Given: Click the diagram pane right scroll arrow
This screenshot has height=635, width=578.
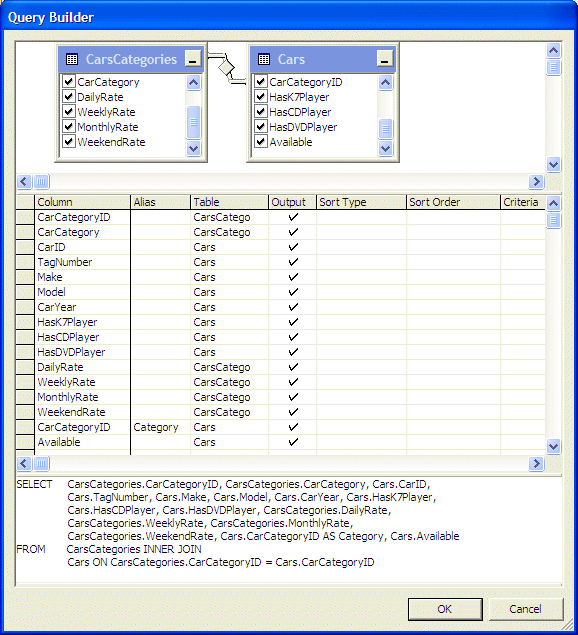Looking at the screenshot, I should pos(536,181).
